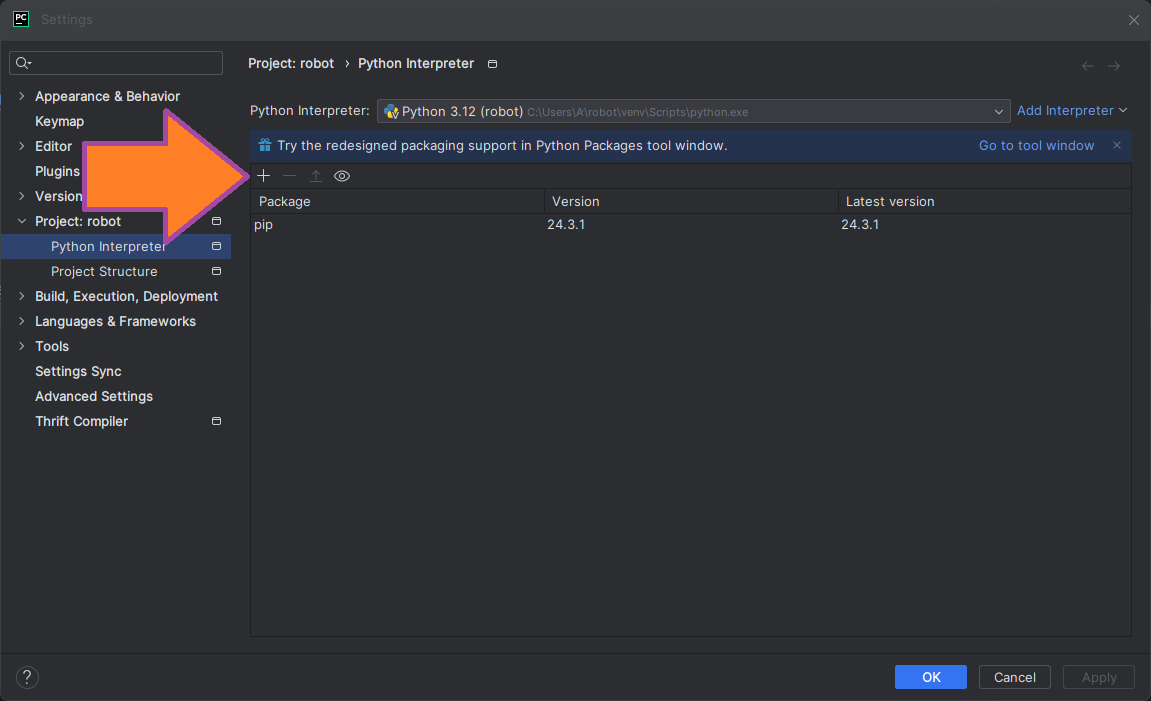The height and width of the screenshot is (701, 1151).
Task: Expand Languages & Frameworks section
Action: (x=21, y=321)
